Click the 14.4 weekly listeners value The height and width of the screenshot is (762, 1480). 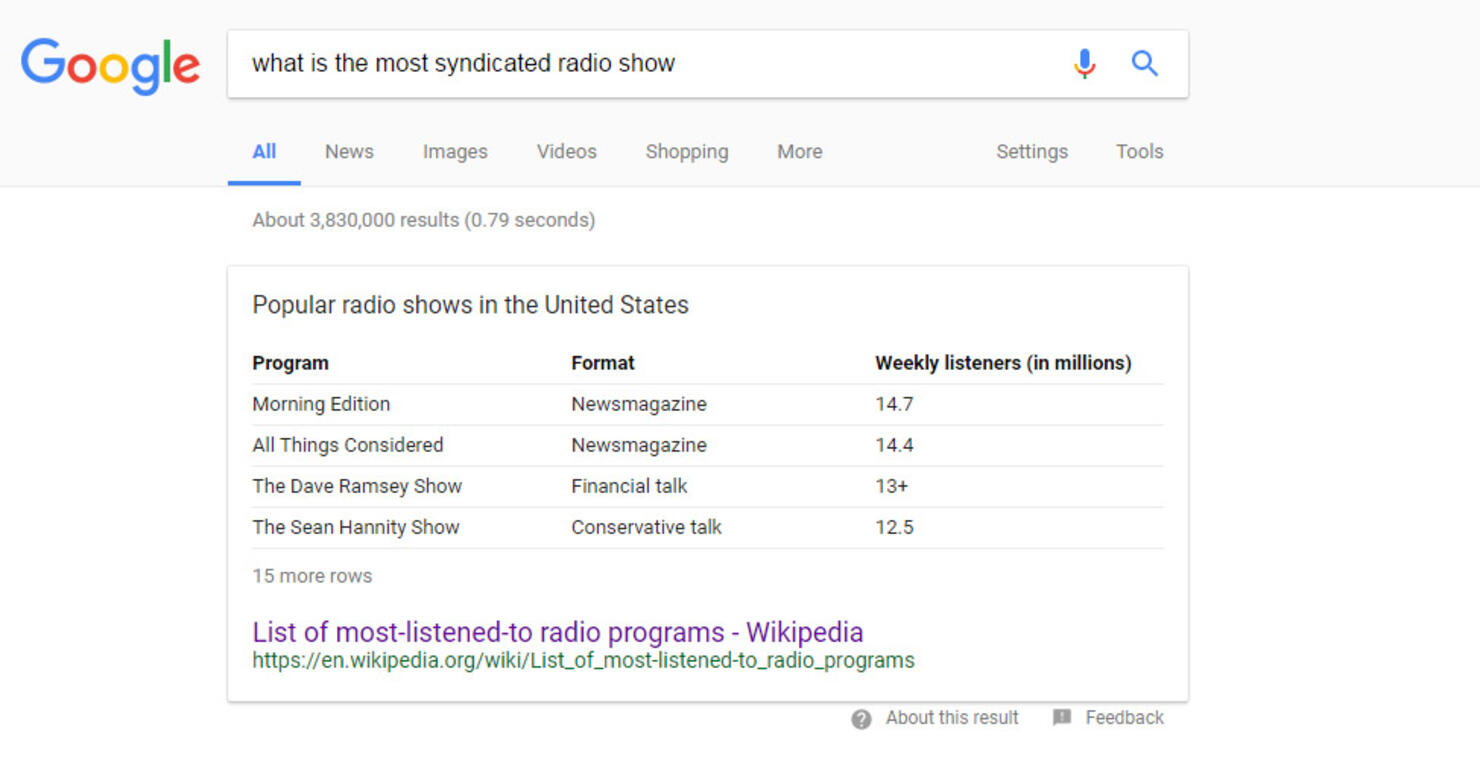pos(894,445)
